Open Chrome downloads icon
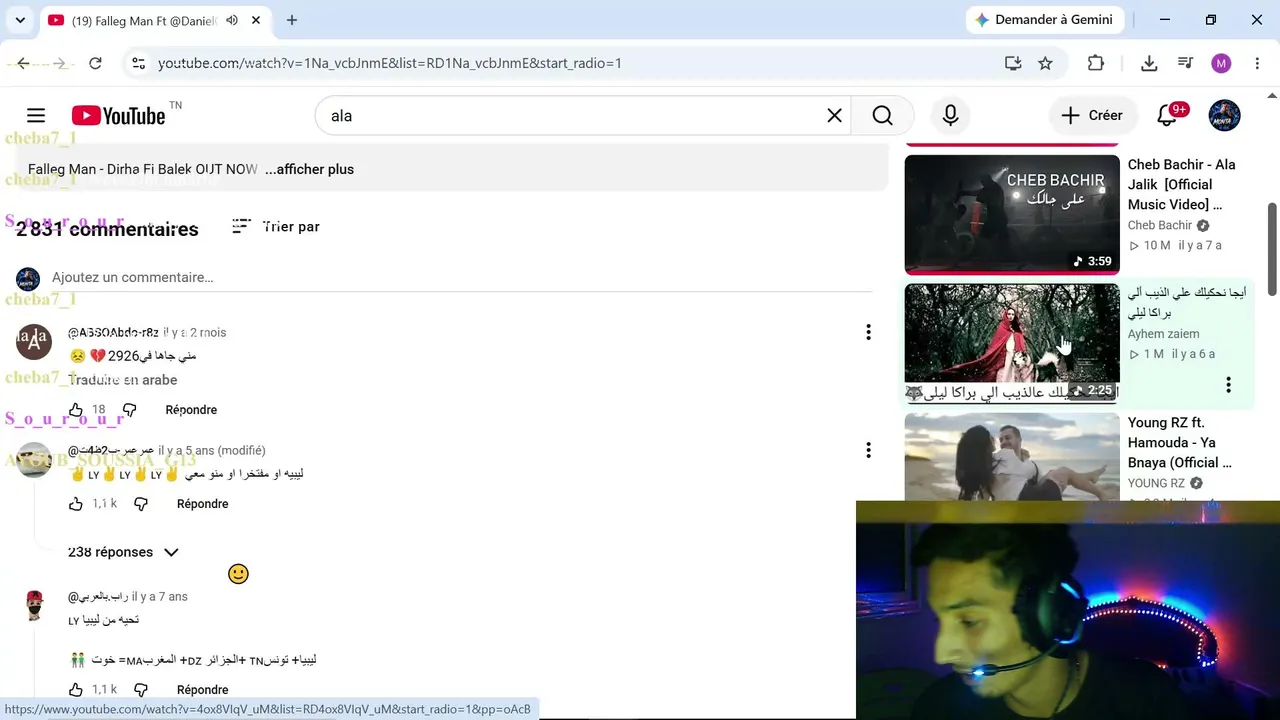Viewport: 1280px width, 720px height. [x=1149, y=63]
